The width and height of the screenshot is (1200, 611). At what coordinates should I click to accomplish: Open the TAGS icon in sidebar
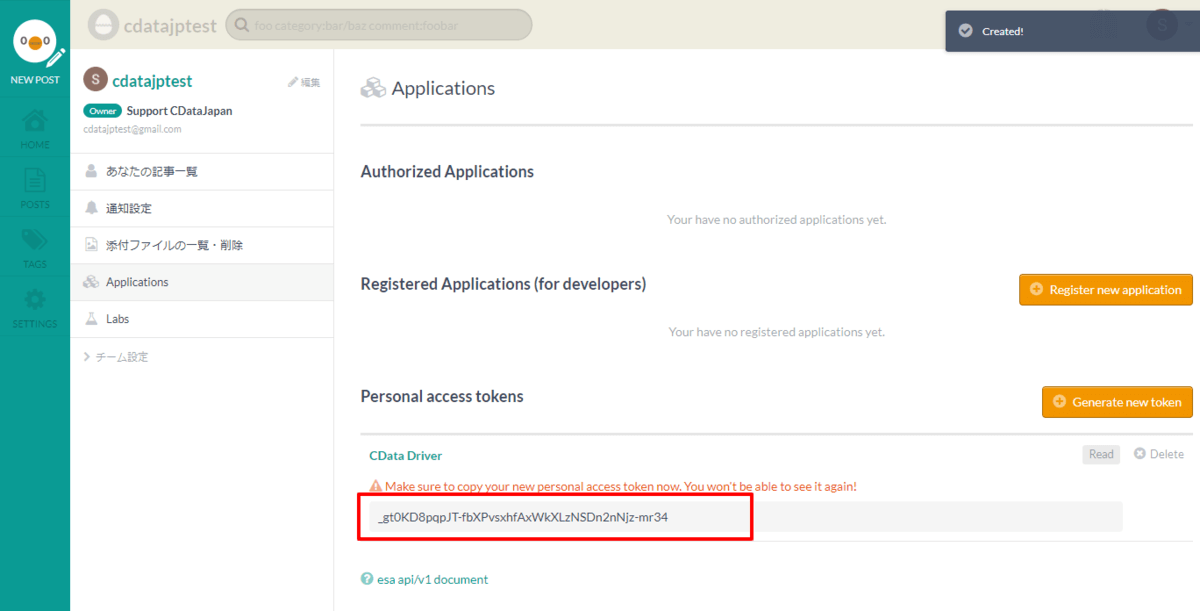[x=35, y=242]
